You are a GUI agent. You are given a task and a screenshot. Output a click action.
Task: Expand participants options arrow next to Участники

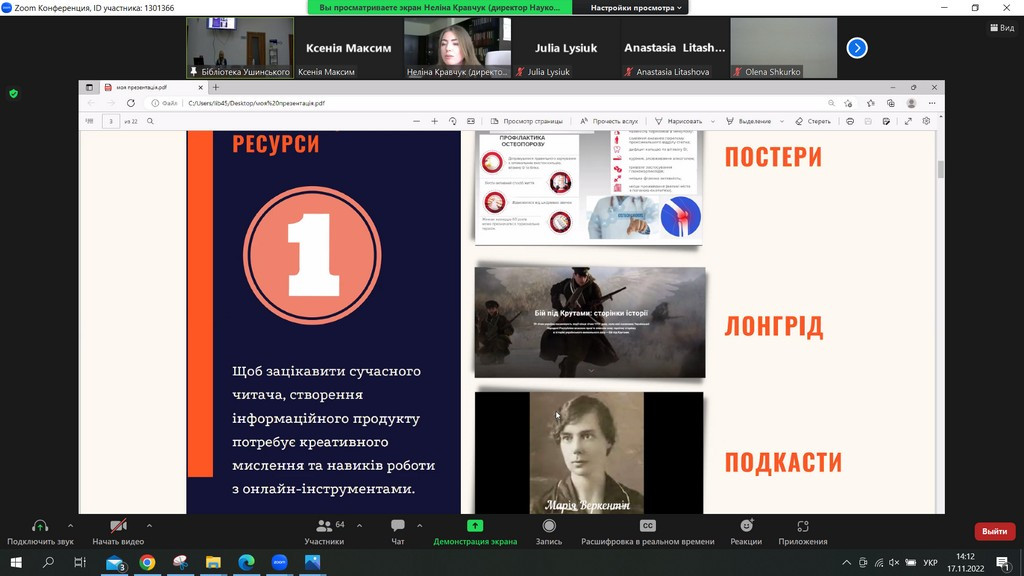(359, 525)
